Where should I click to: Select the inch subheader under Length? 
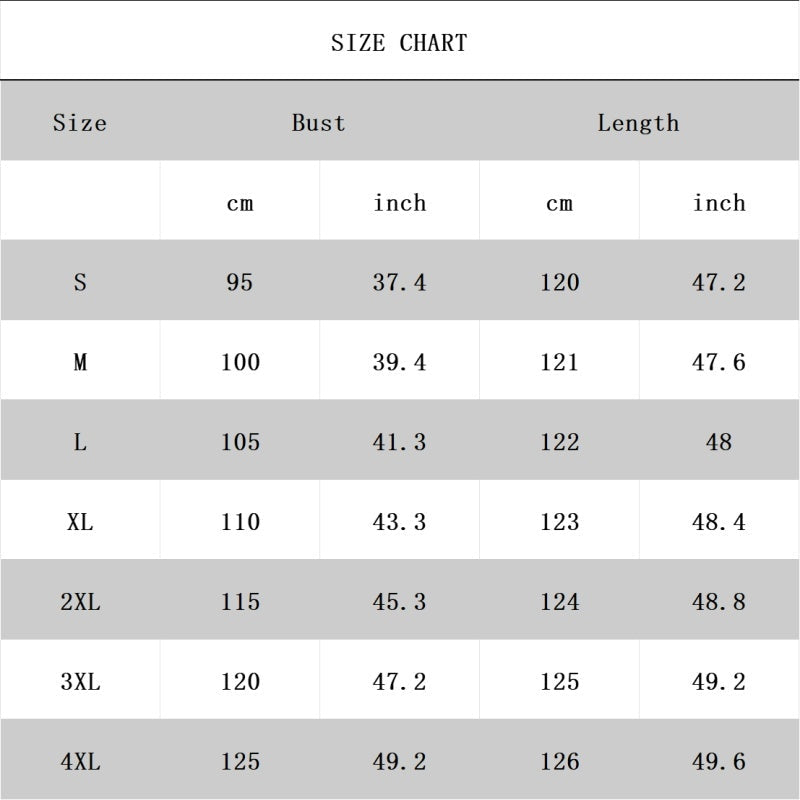[x=719, y=203]
